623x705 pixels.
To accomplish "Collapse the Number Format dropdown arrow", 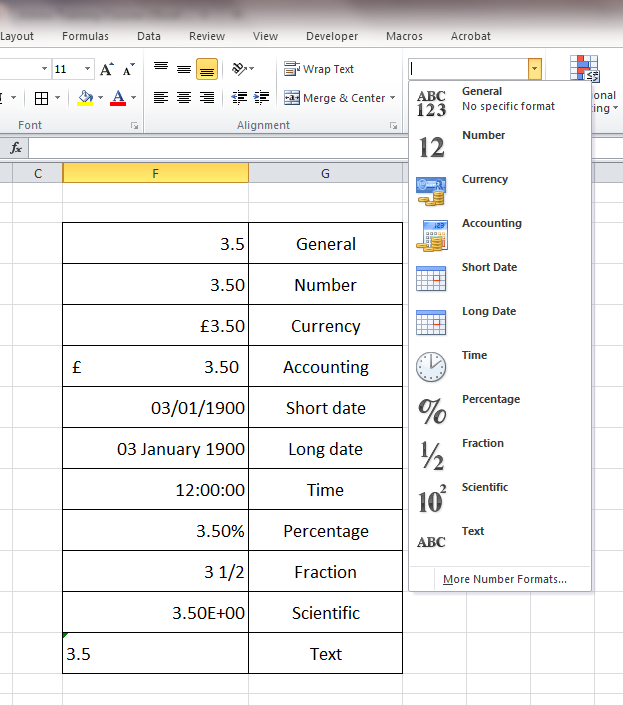I will (x=535, y=69).
